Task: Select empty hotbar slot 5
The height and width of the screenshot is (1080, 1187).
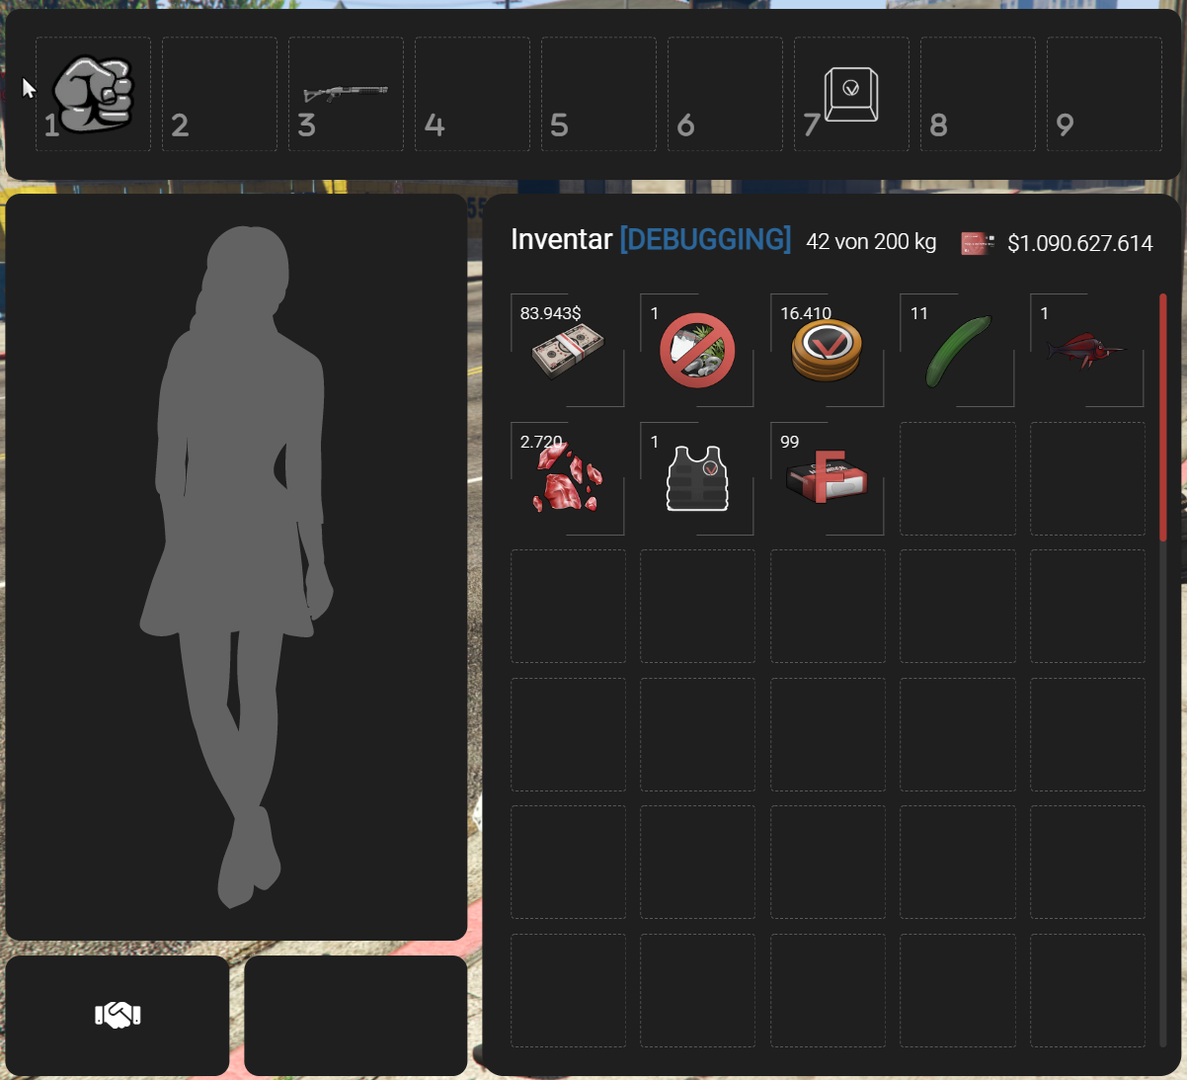Action: click(598, 94)
